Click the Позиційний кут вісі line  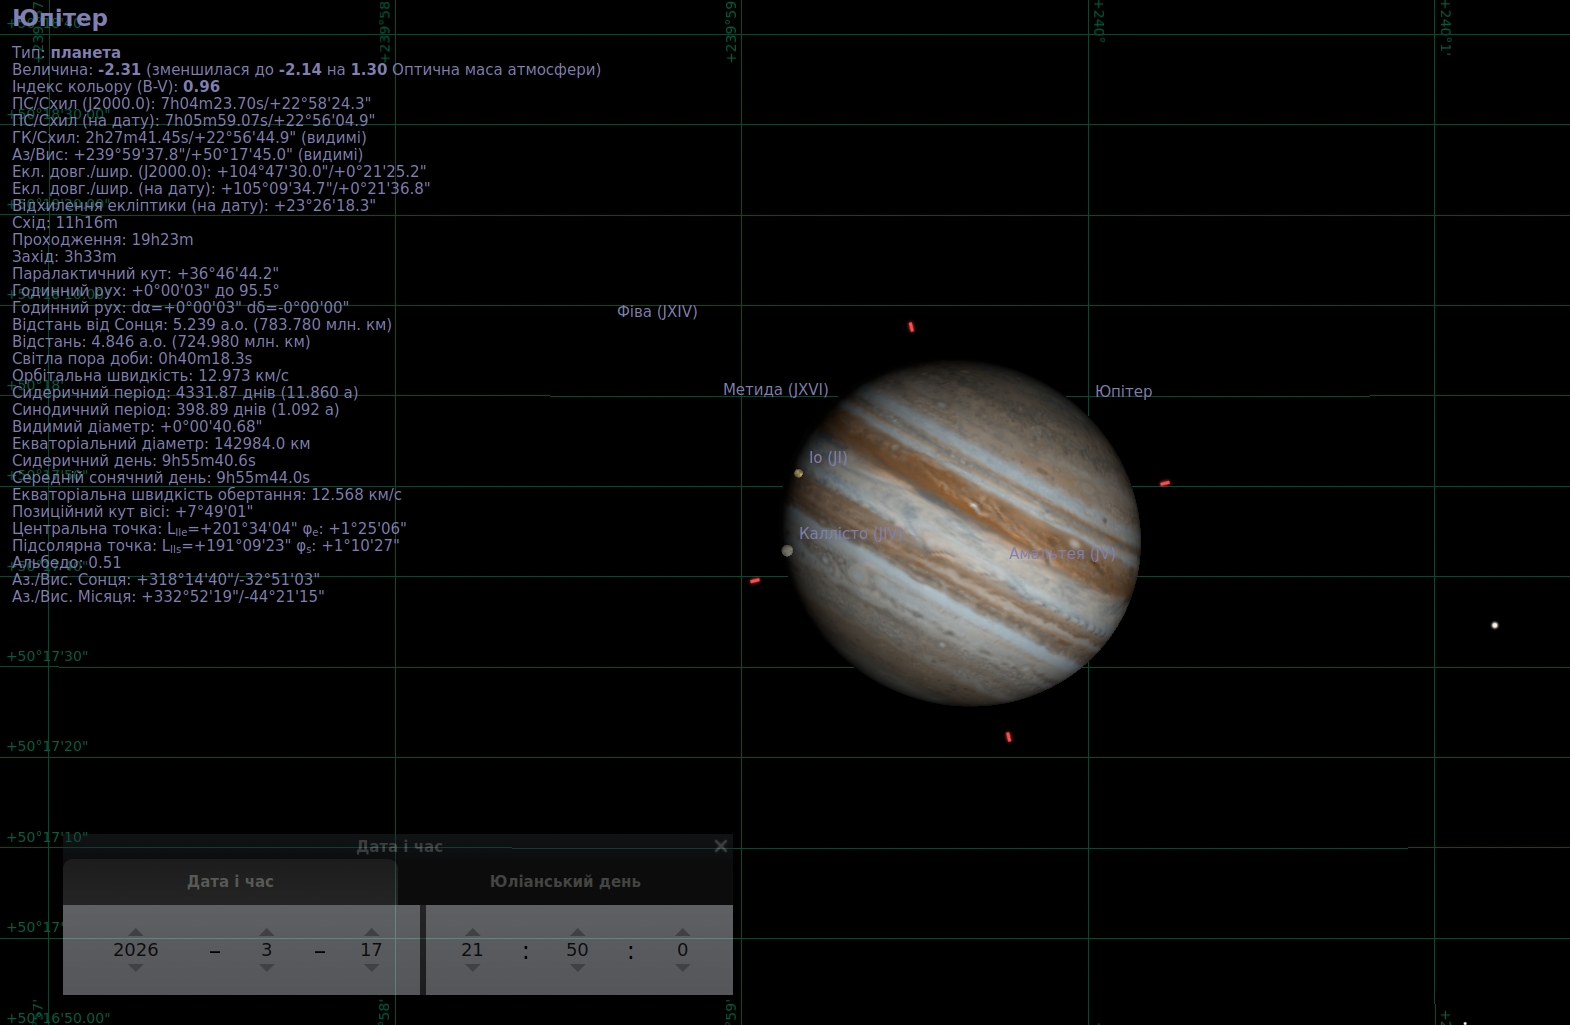[133, 511]
